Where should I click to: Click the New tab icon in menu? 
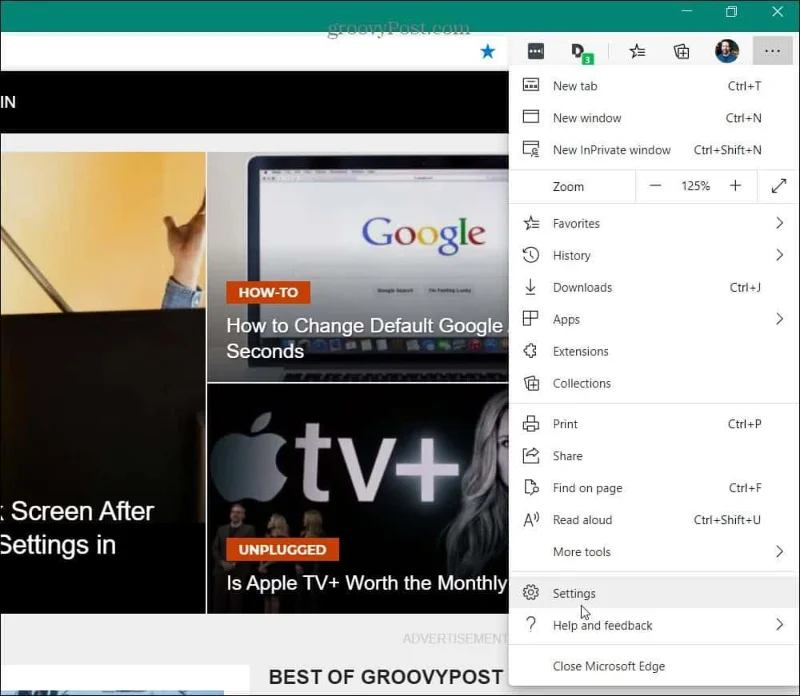[x=531, y=85]
